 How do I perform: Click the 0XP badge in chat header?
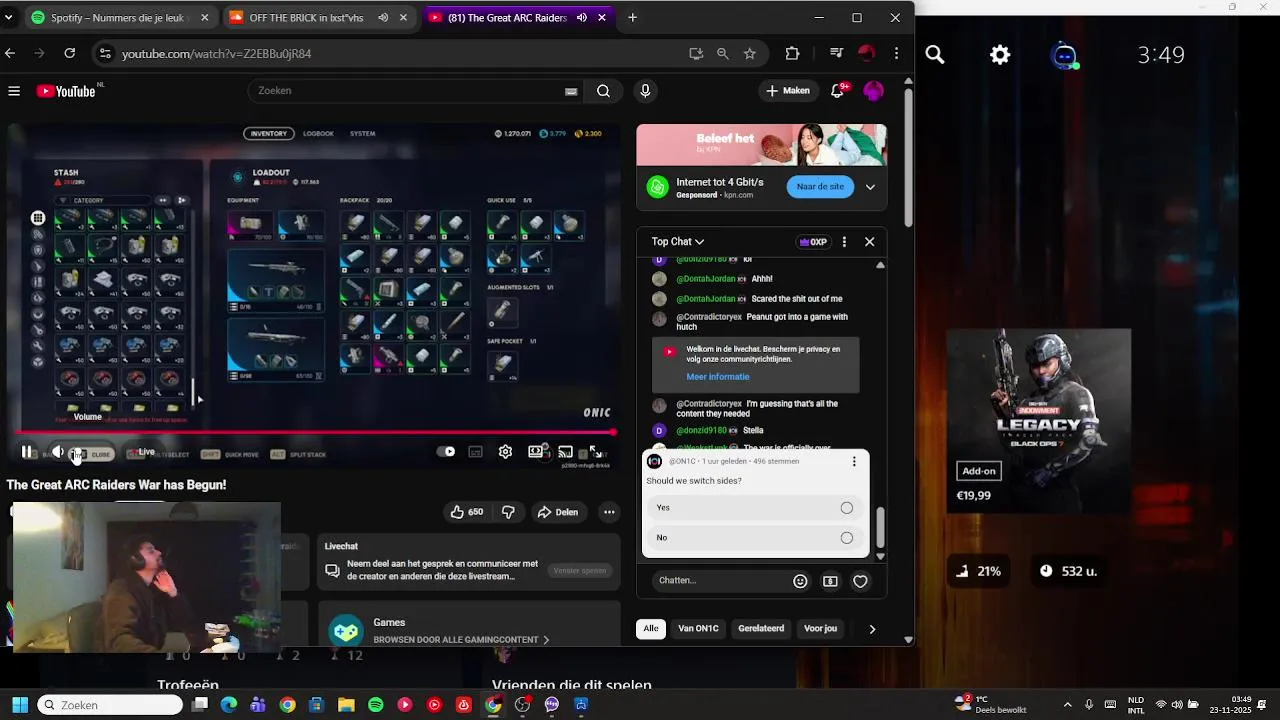click(813, 242)
